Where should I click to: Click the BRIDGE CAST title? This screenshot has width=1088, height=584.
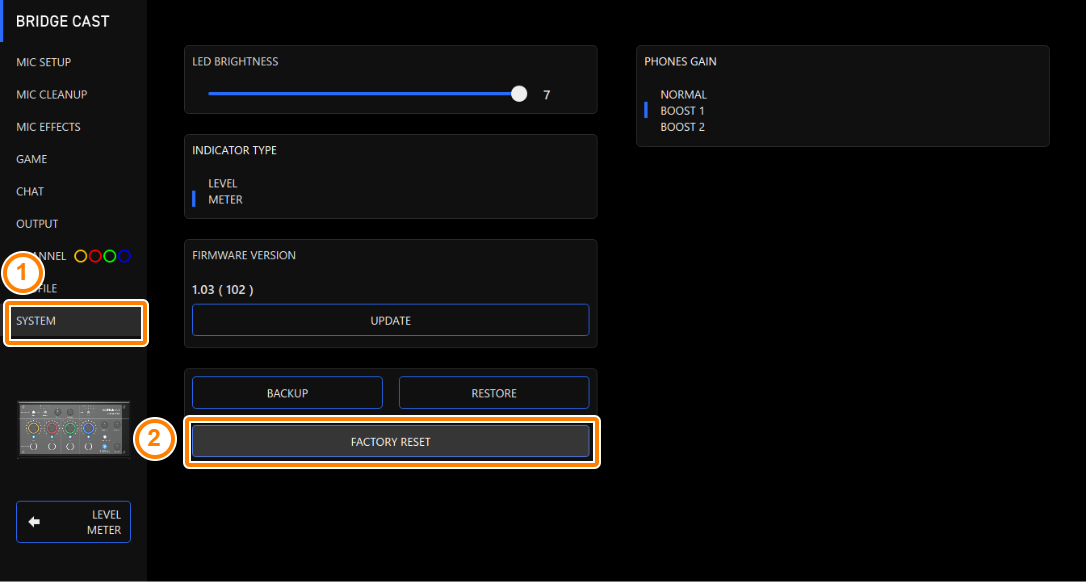62,22
